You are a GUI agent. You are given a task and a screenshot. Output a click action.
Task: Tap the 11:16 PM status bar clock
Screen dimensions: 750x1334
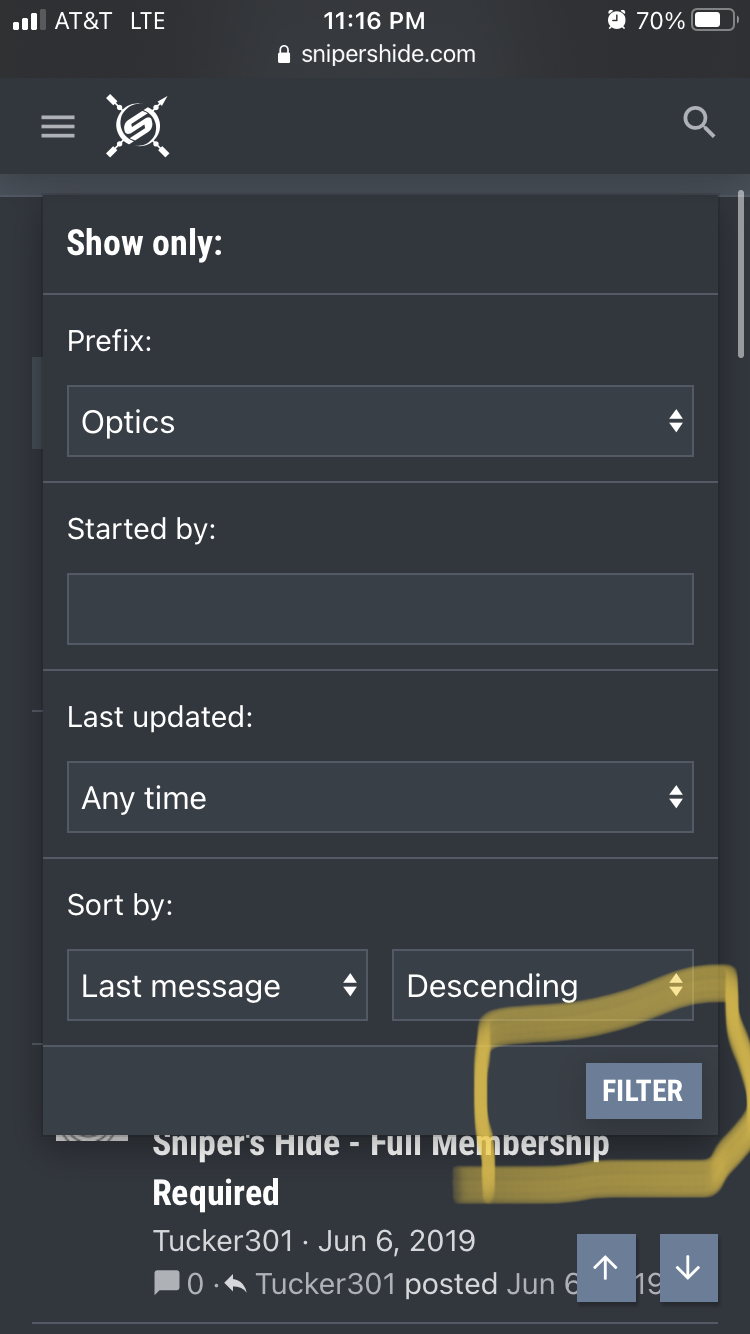[x=374, y=20]
